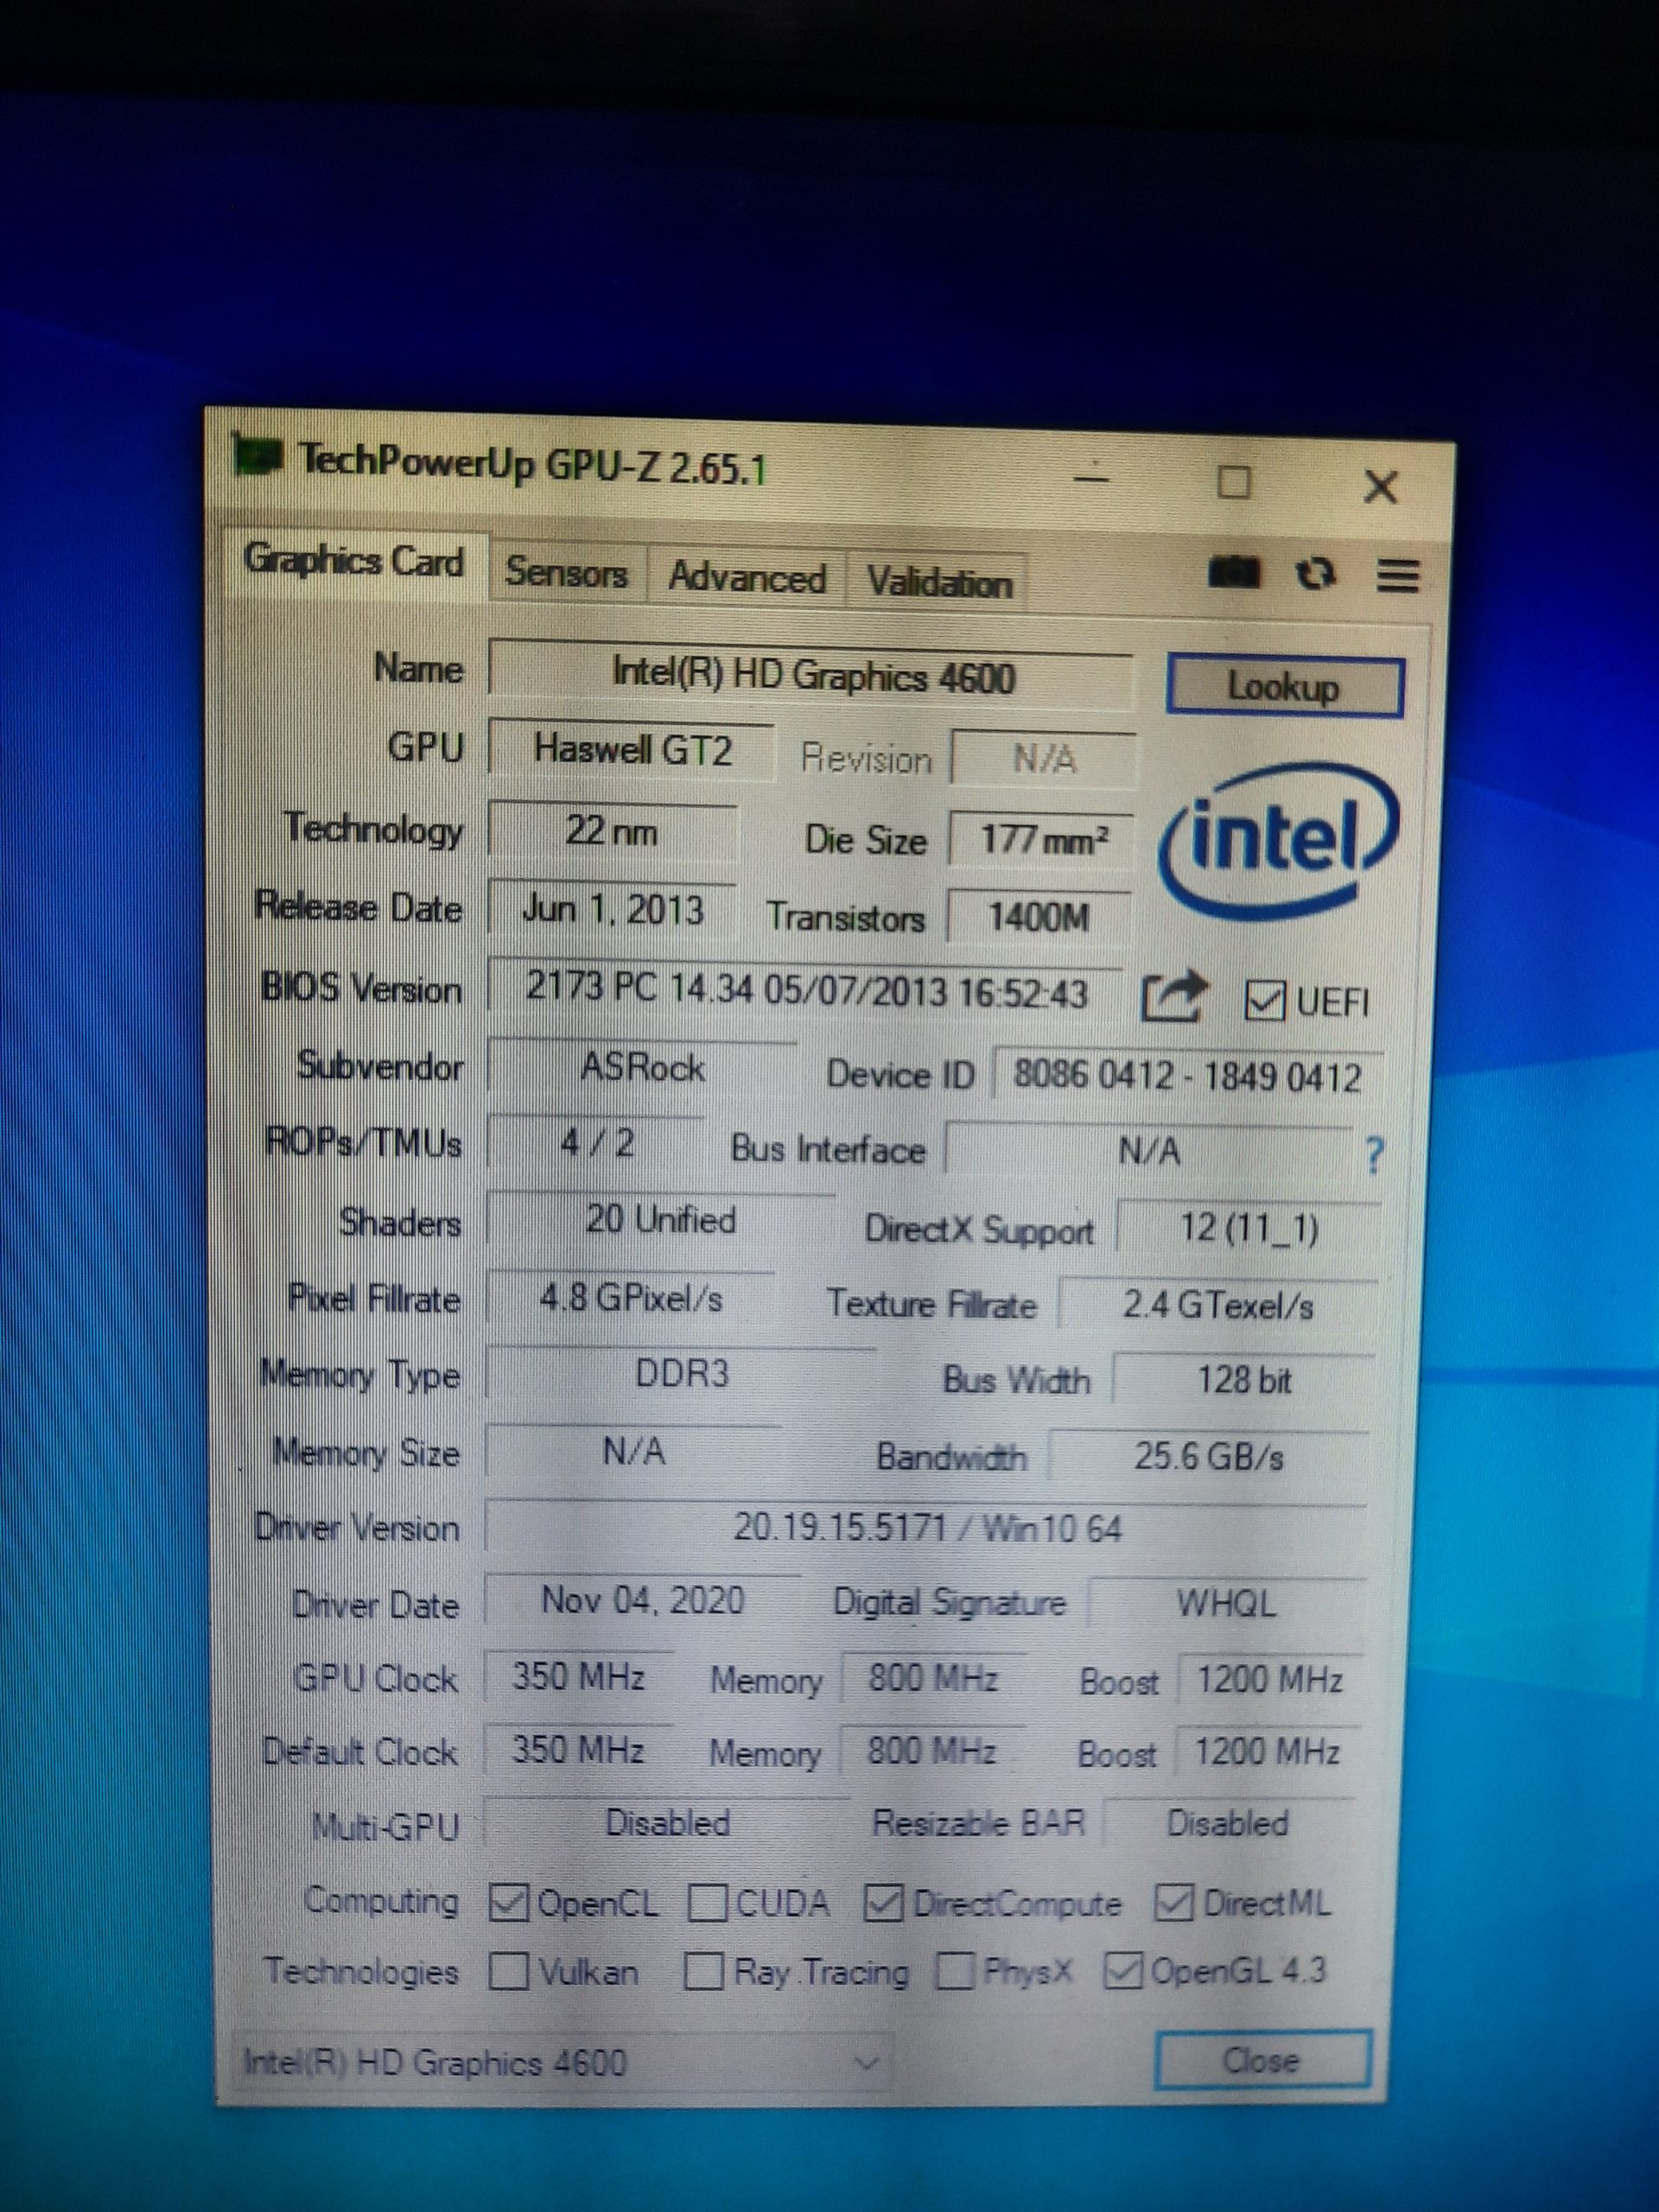Viewport: 1659px width, 2212px height.
Task: Toggle the PhysX checkbox
Action: tap(954, 1972)
